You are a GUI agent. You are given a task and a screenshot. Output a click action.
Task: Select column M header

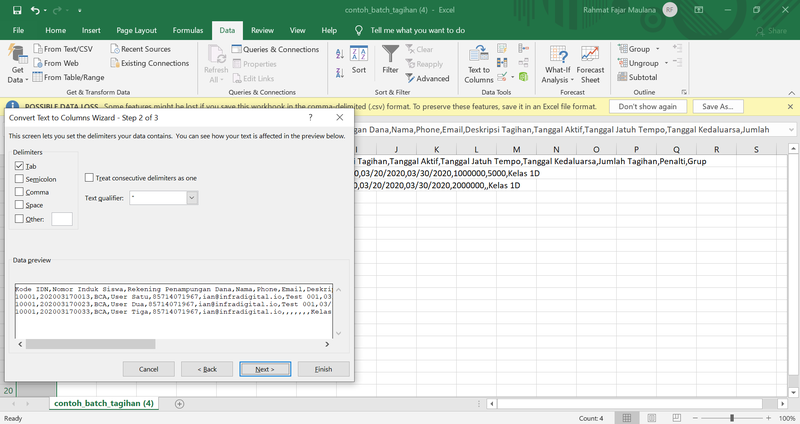[x=516, y=149]
